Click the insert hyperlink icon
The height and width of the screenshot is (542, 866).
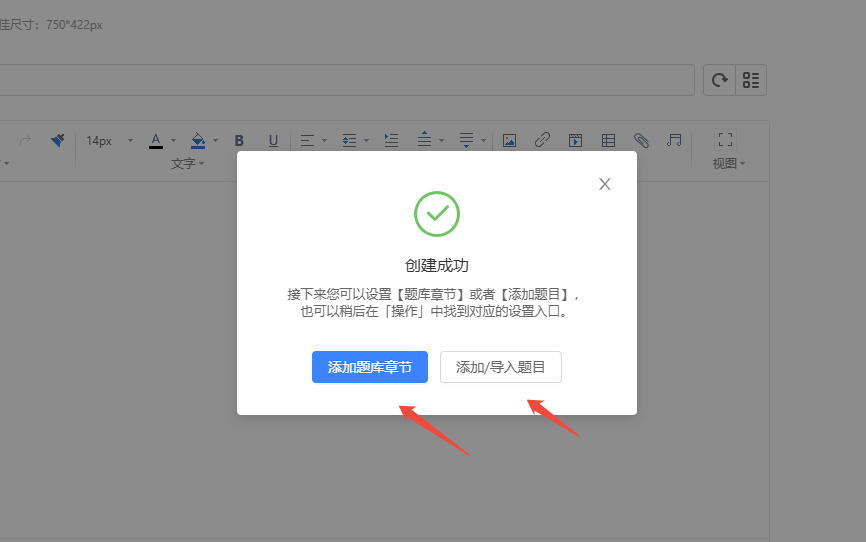click(542, 140)
